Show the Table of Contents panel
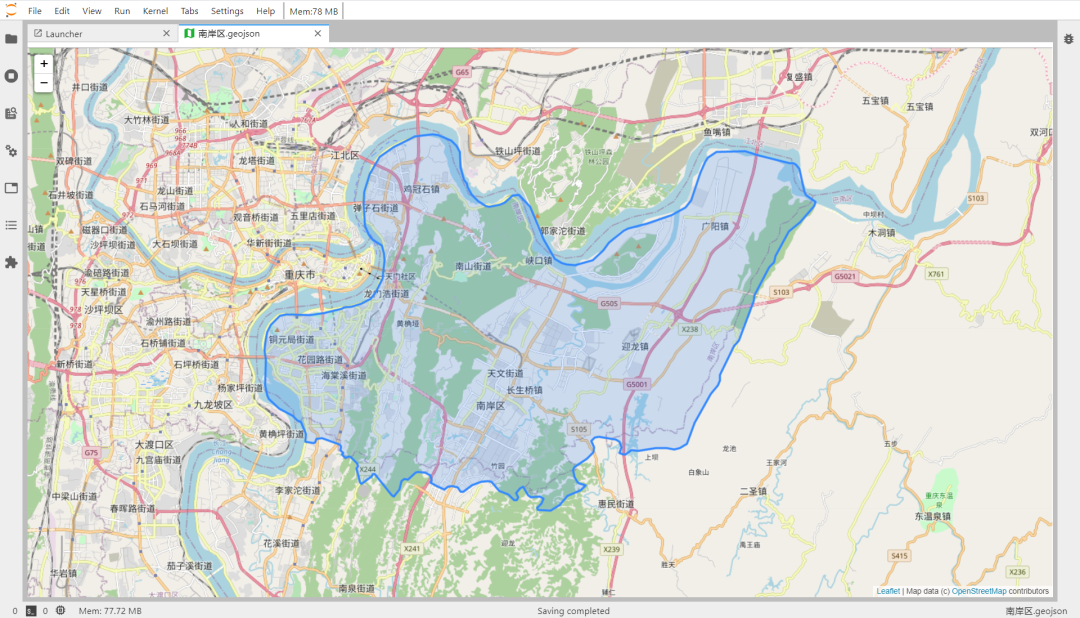Viewport: 1080px width, 618px height. [x=11, y=225]
